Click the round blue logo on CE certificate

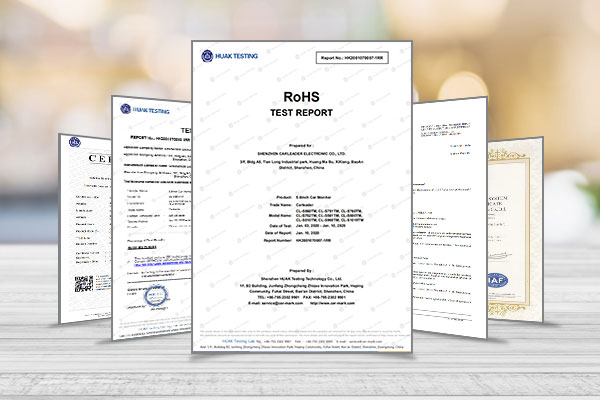(x=75, y=142)
